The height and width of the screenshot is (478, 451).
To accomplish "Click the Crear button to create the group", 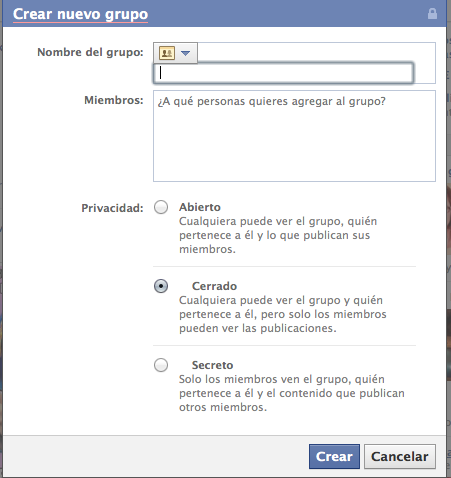I will (334, 456).
